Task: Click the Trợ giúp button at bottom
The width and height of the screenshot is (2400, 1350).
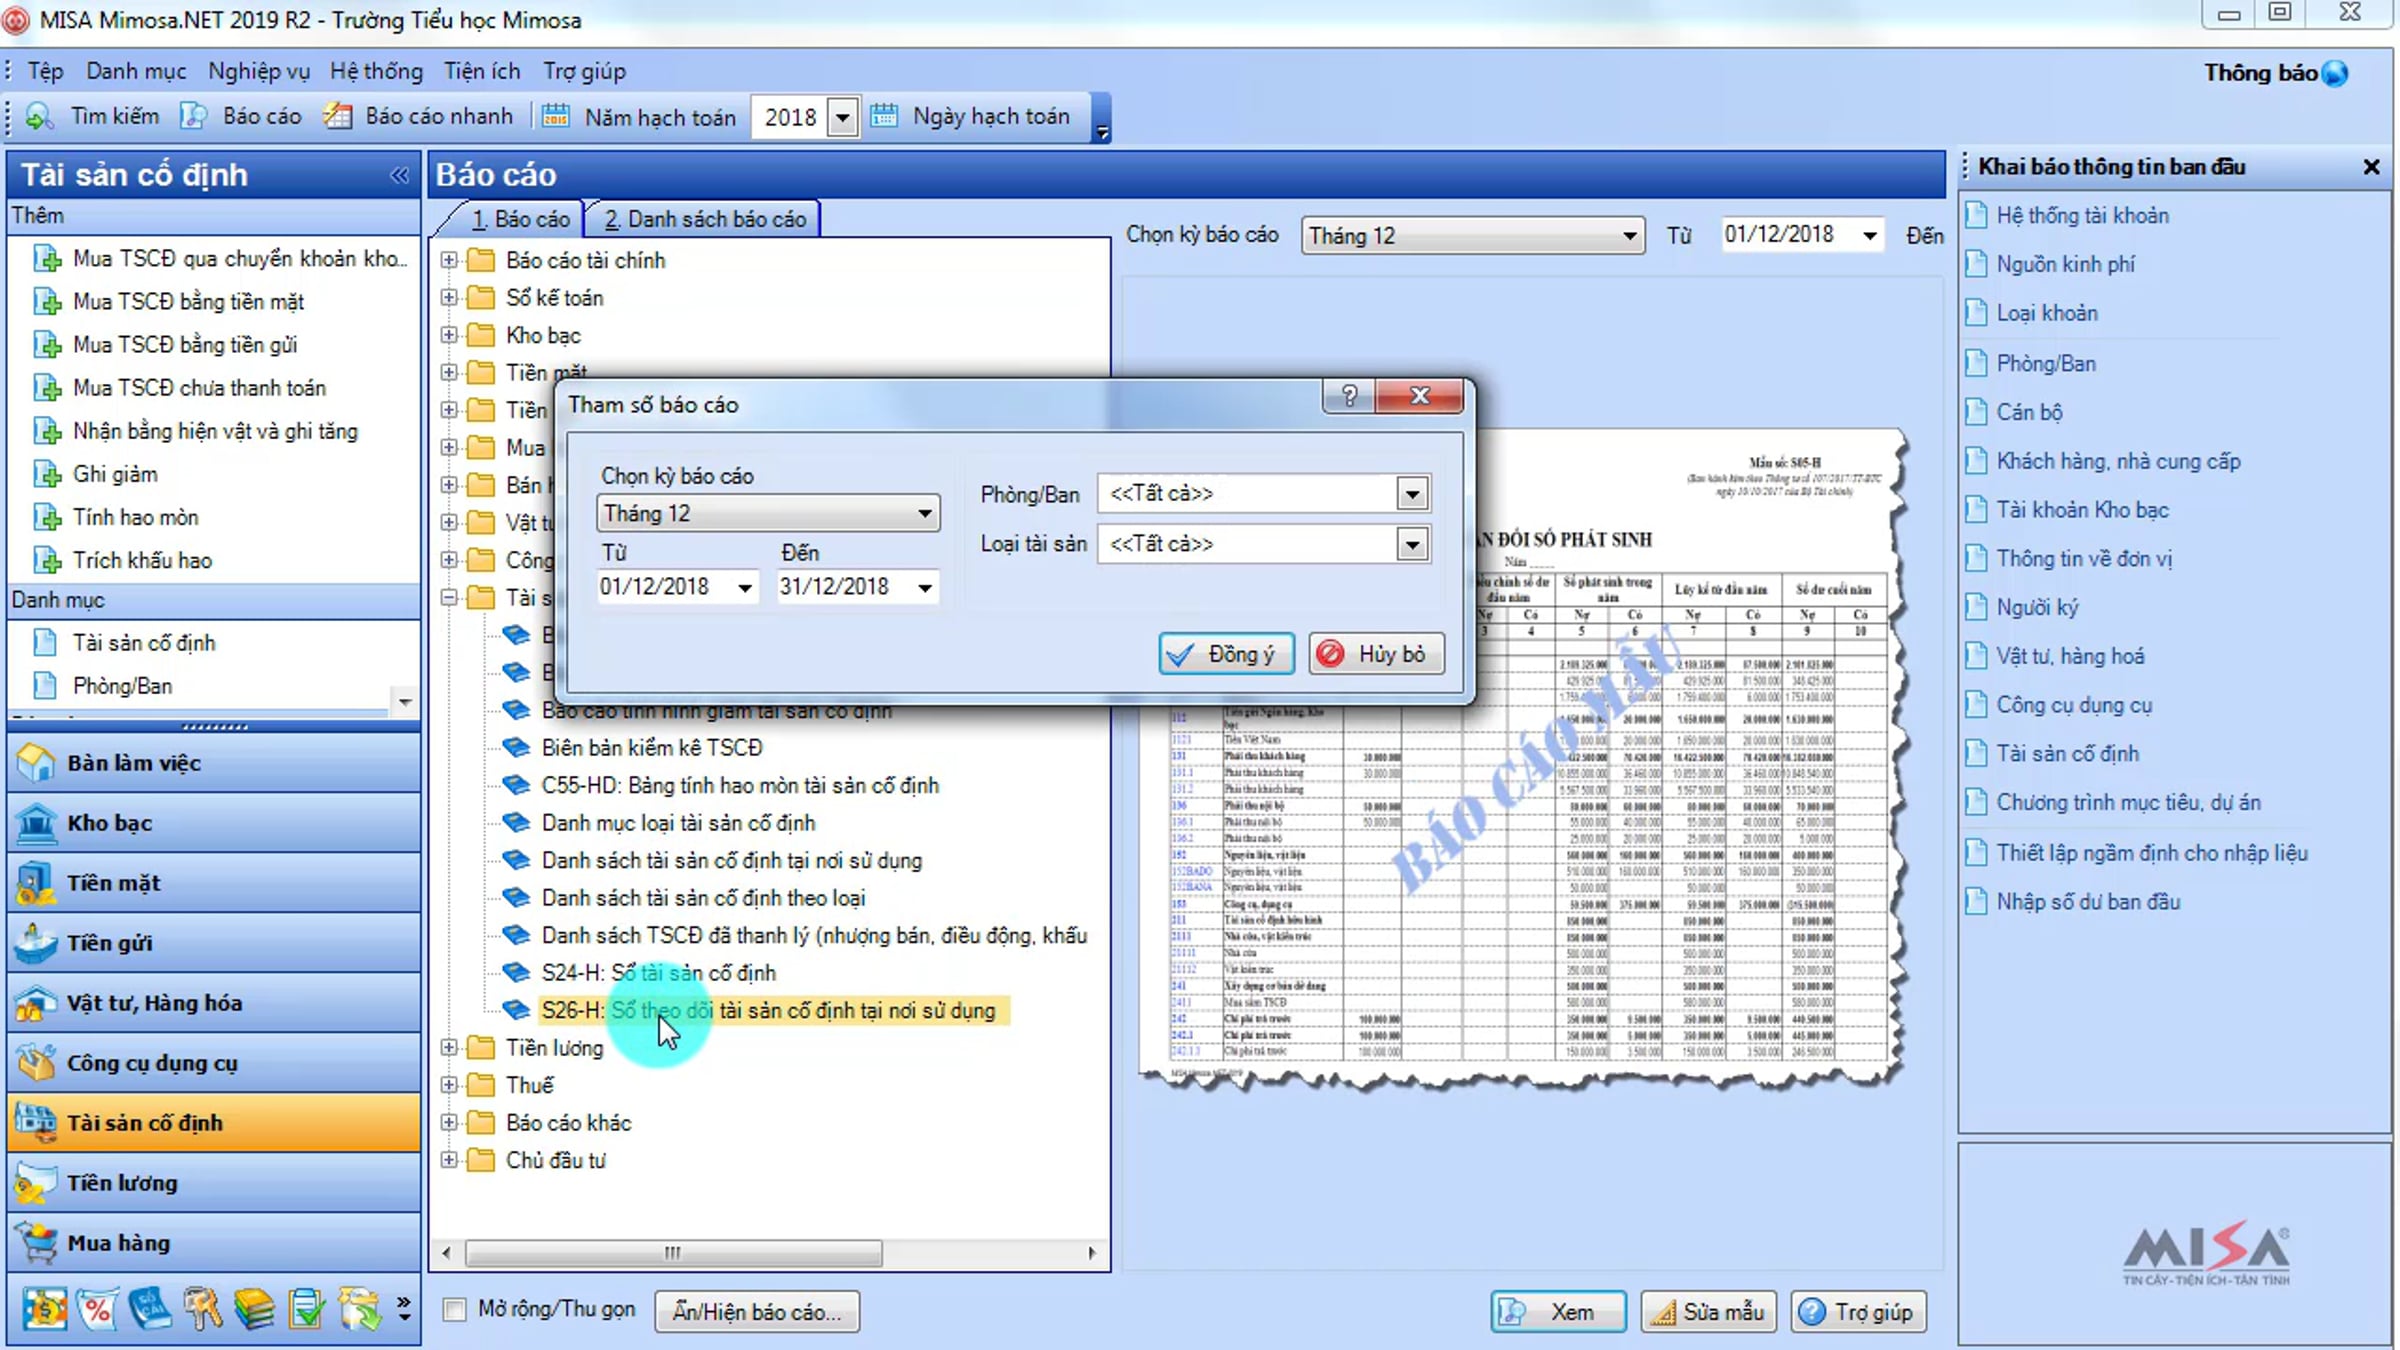Action: click(x=1858, y=1312)
